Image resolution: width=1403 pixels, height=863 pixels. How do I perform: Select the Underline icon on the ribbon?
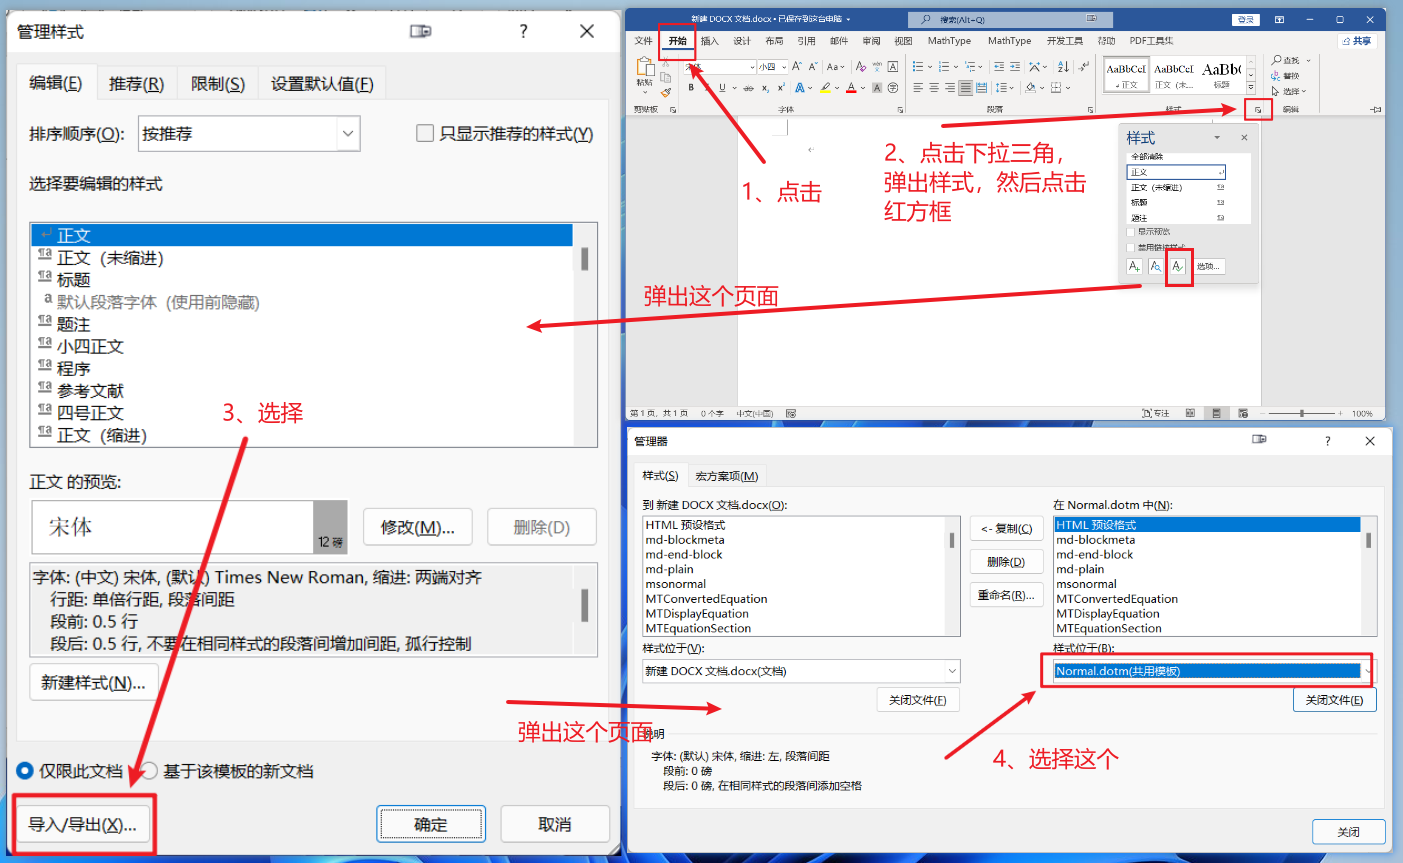coord(722,87)
